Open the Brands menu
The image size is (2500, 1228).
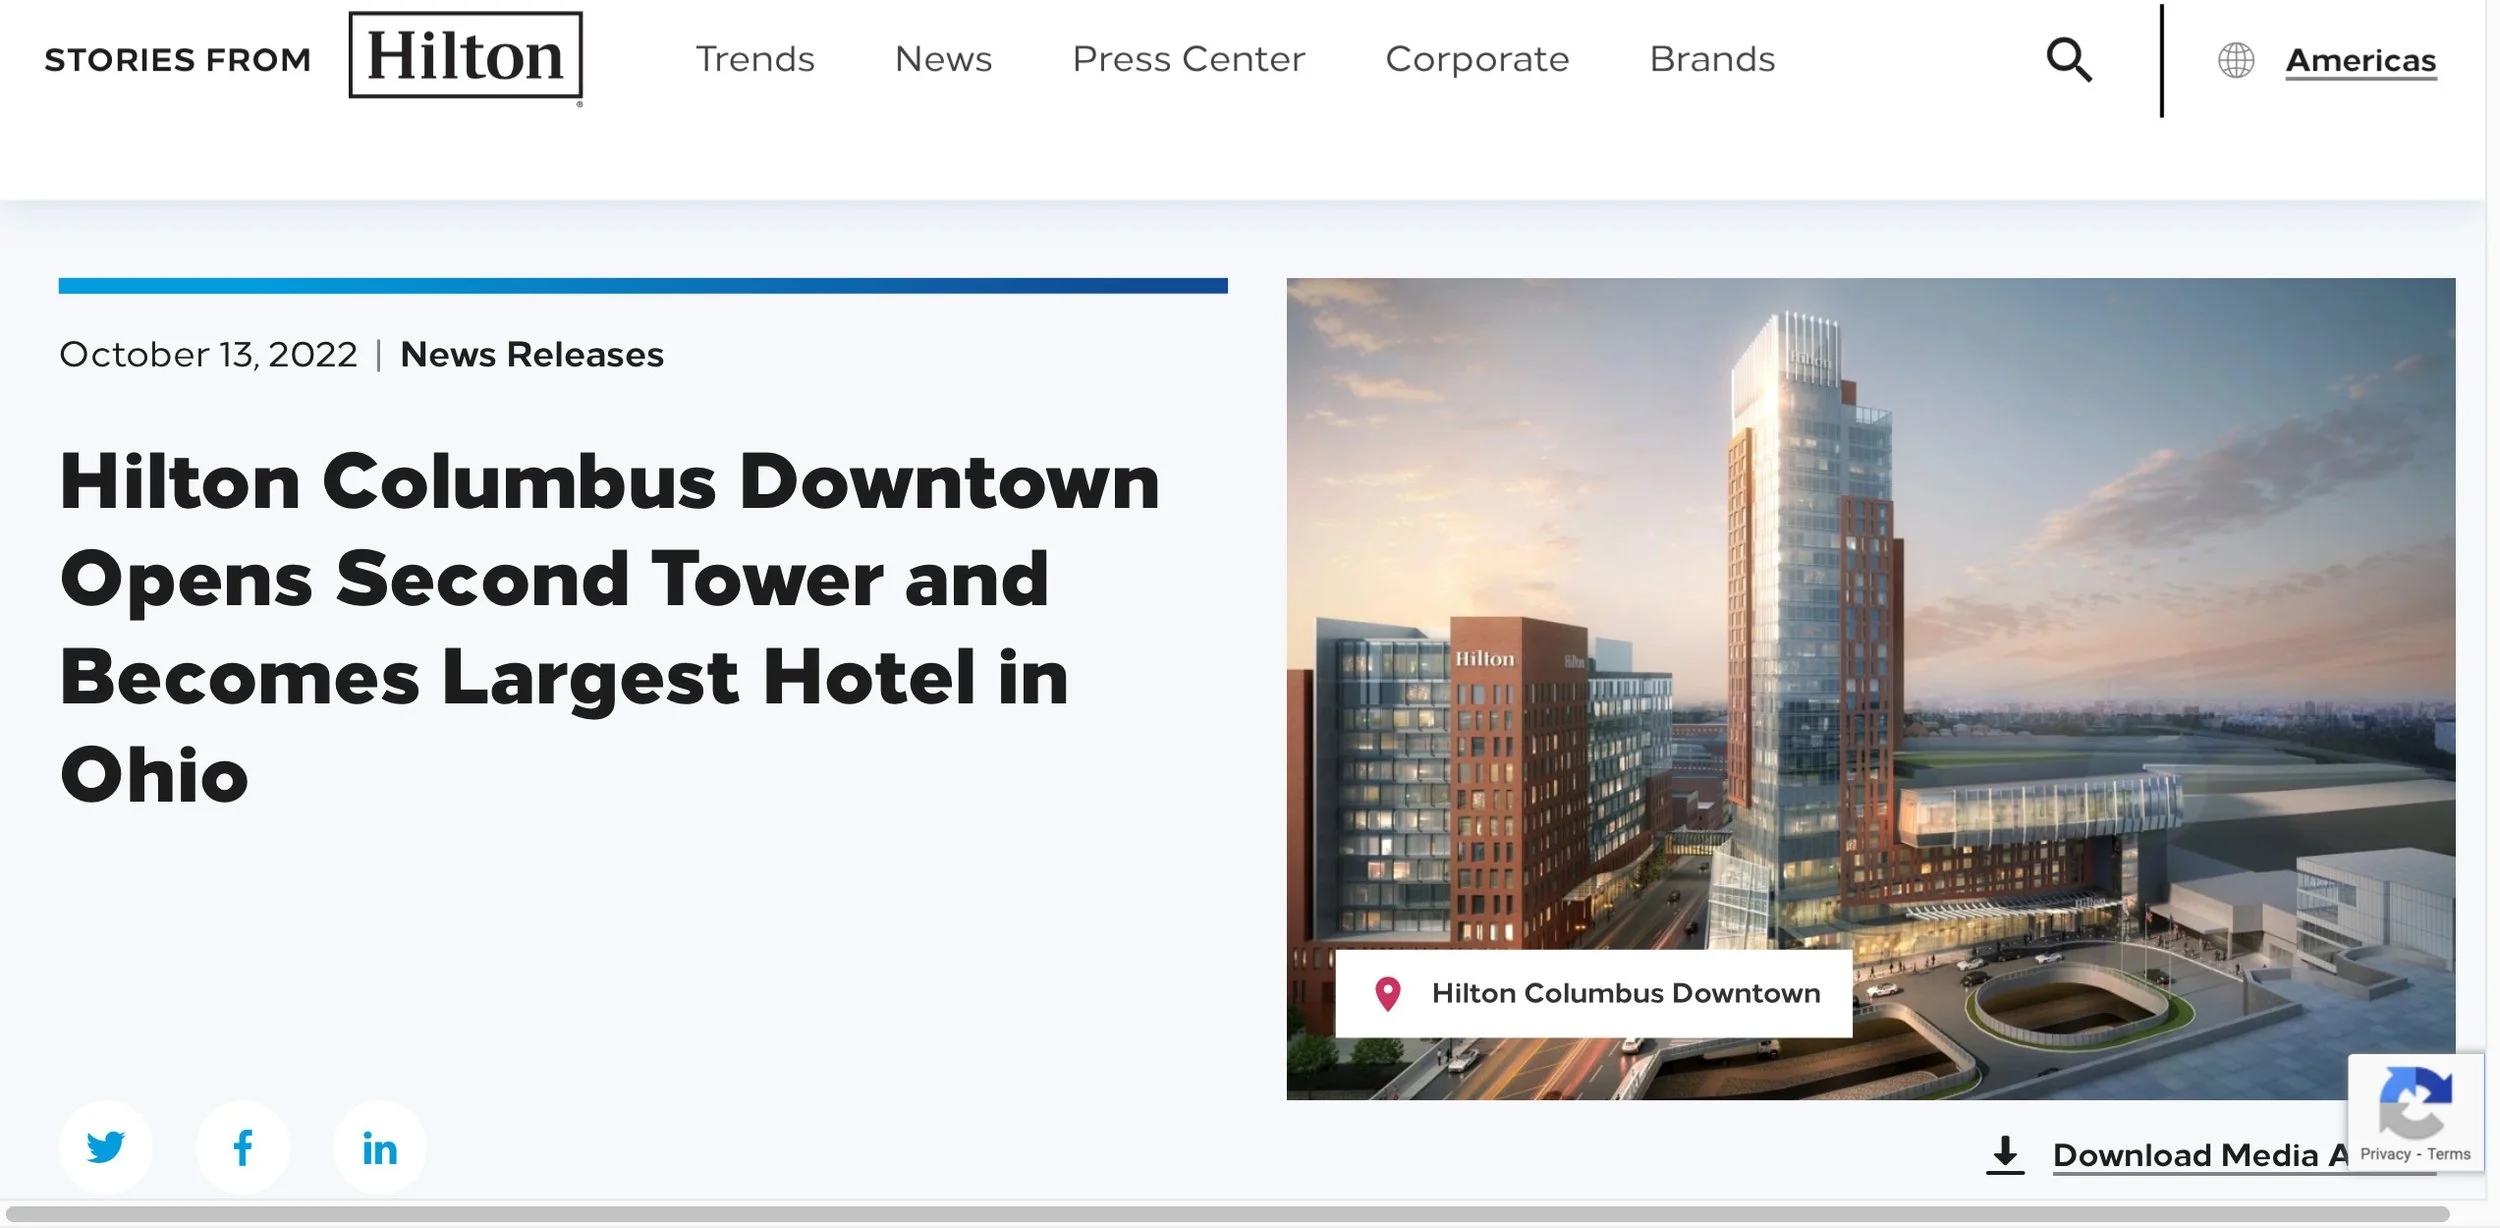pos(1712,59)
